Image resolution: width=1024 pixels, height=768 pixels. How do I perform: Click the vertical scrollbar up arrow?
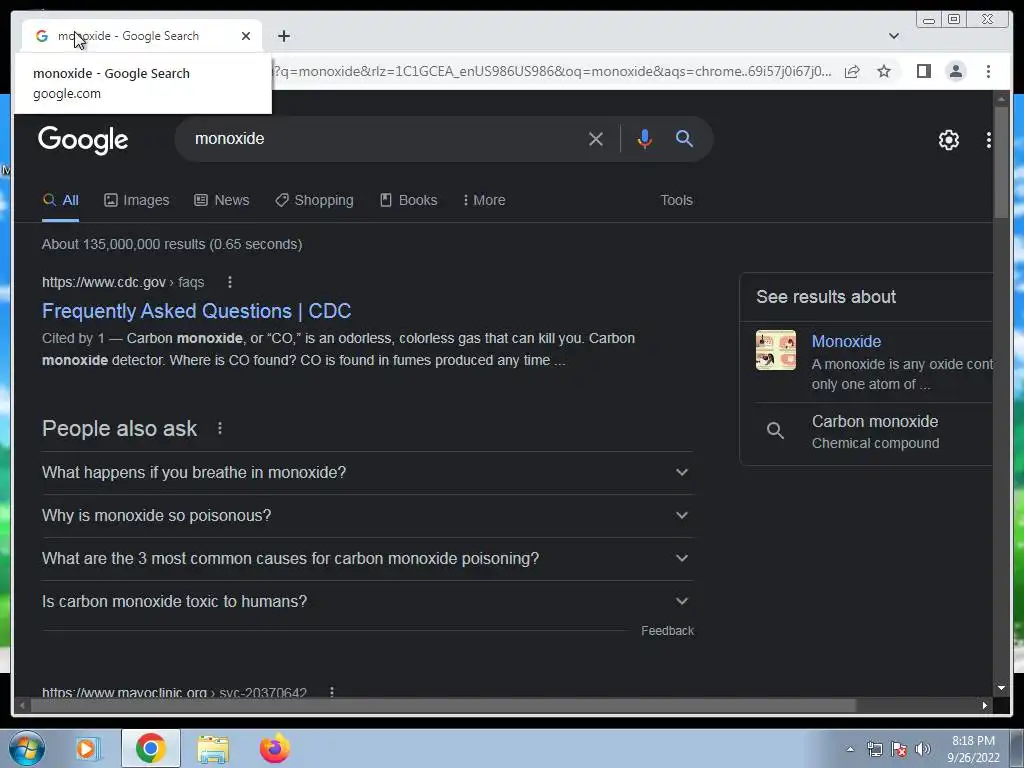pos(1001,99)
